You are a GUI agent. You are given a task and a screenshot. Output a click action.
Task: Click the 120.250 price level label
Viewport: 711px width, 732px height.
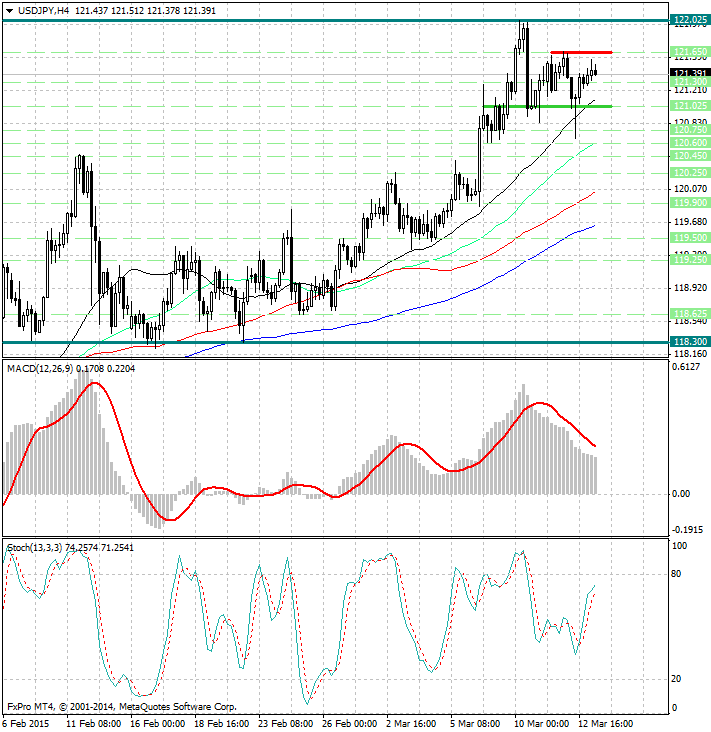click(690, 173)
